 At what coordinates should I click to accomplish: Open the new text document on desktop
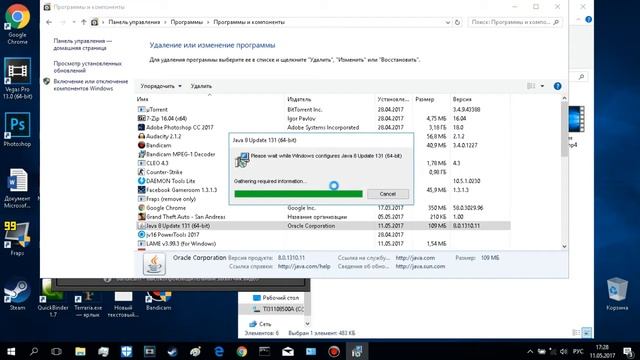(x=123, y=304)
